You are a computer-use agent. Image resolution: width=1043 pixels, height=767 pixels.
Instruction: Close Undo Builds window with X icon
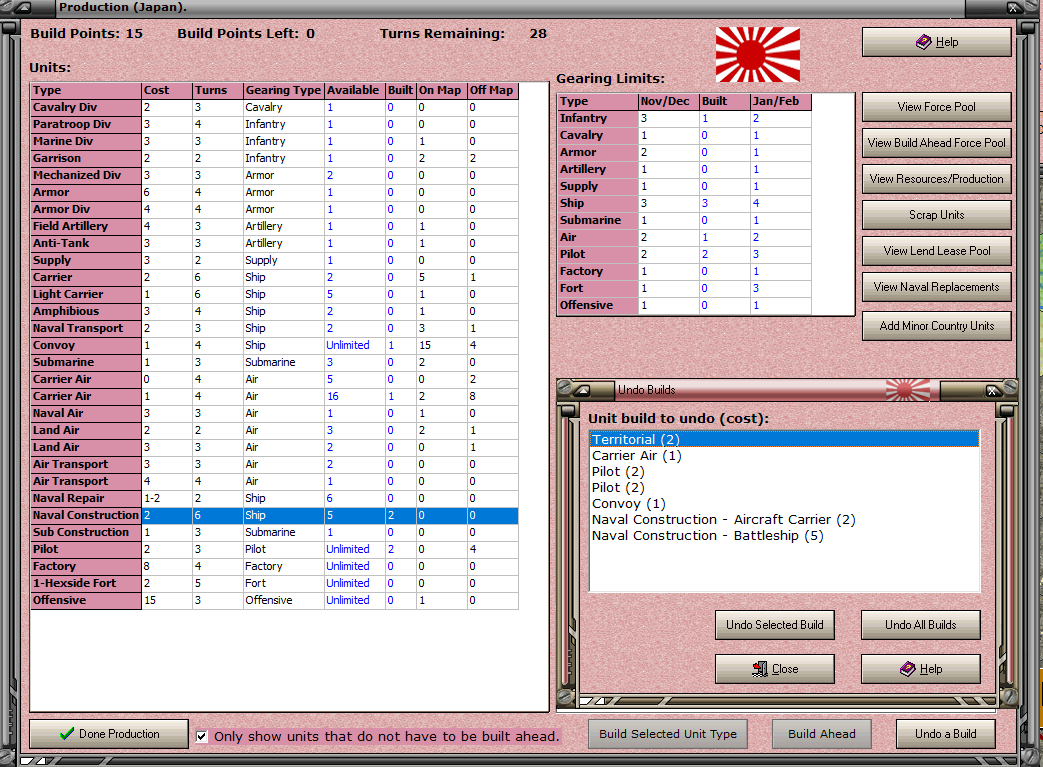pyautogui.click(x=992, y=391)
